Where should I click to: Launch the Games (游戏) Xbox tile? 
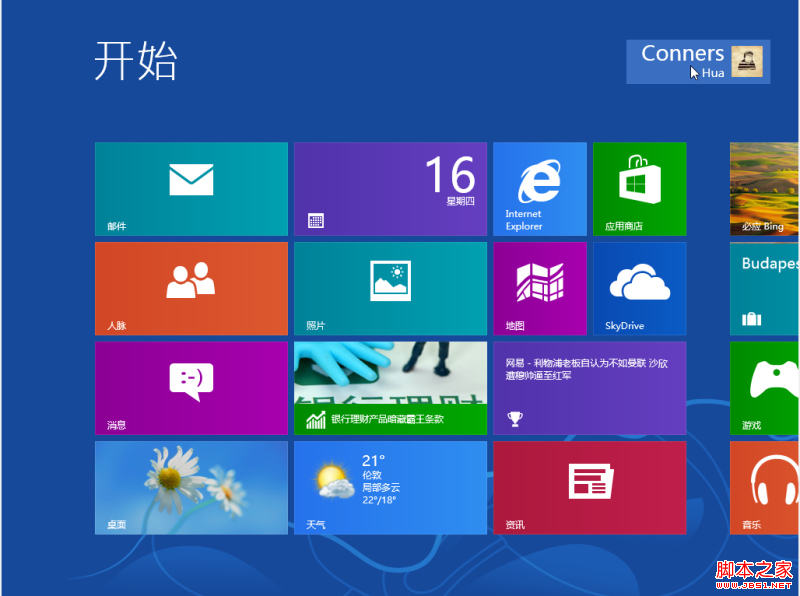tap(765, 388)
